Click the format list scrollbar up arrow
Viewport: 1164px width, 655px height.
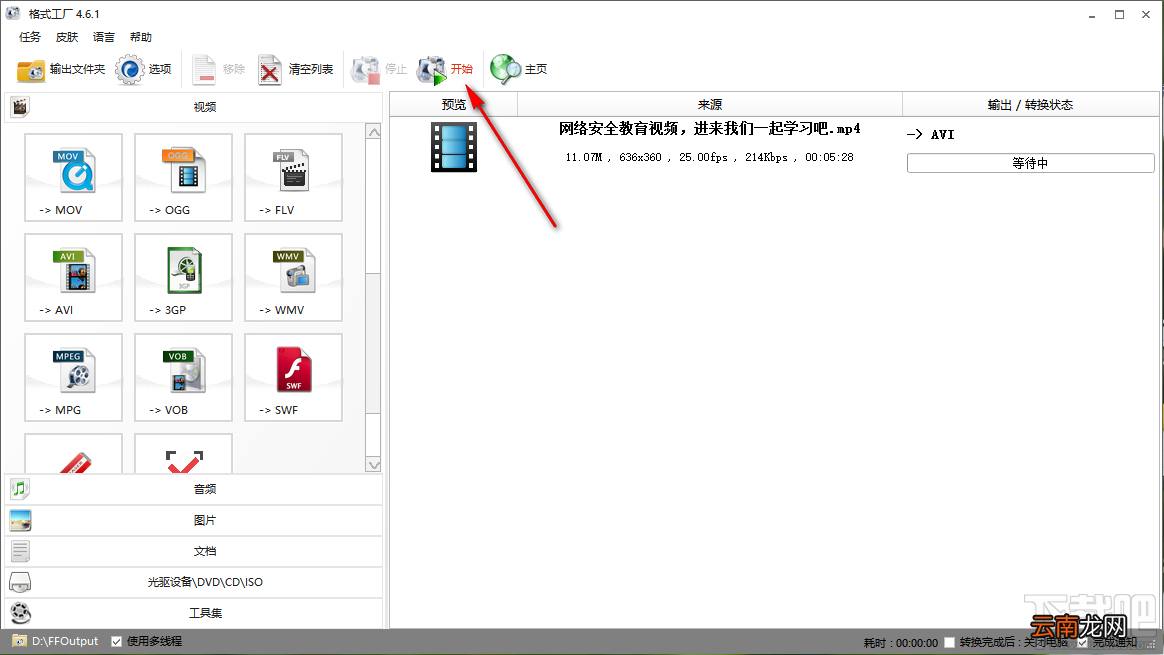(373, 132)
